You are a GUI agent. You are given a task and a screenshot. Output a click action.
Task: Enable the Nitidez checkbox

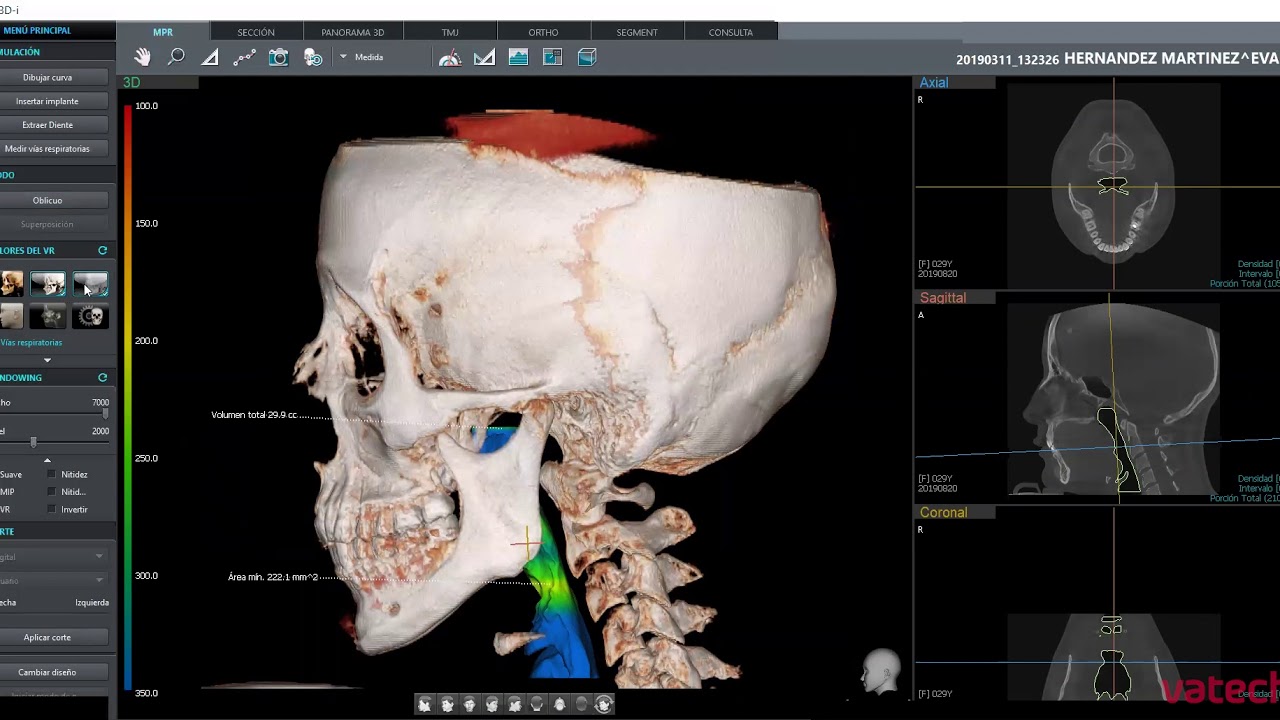click(52, 474)
